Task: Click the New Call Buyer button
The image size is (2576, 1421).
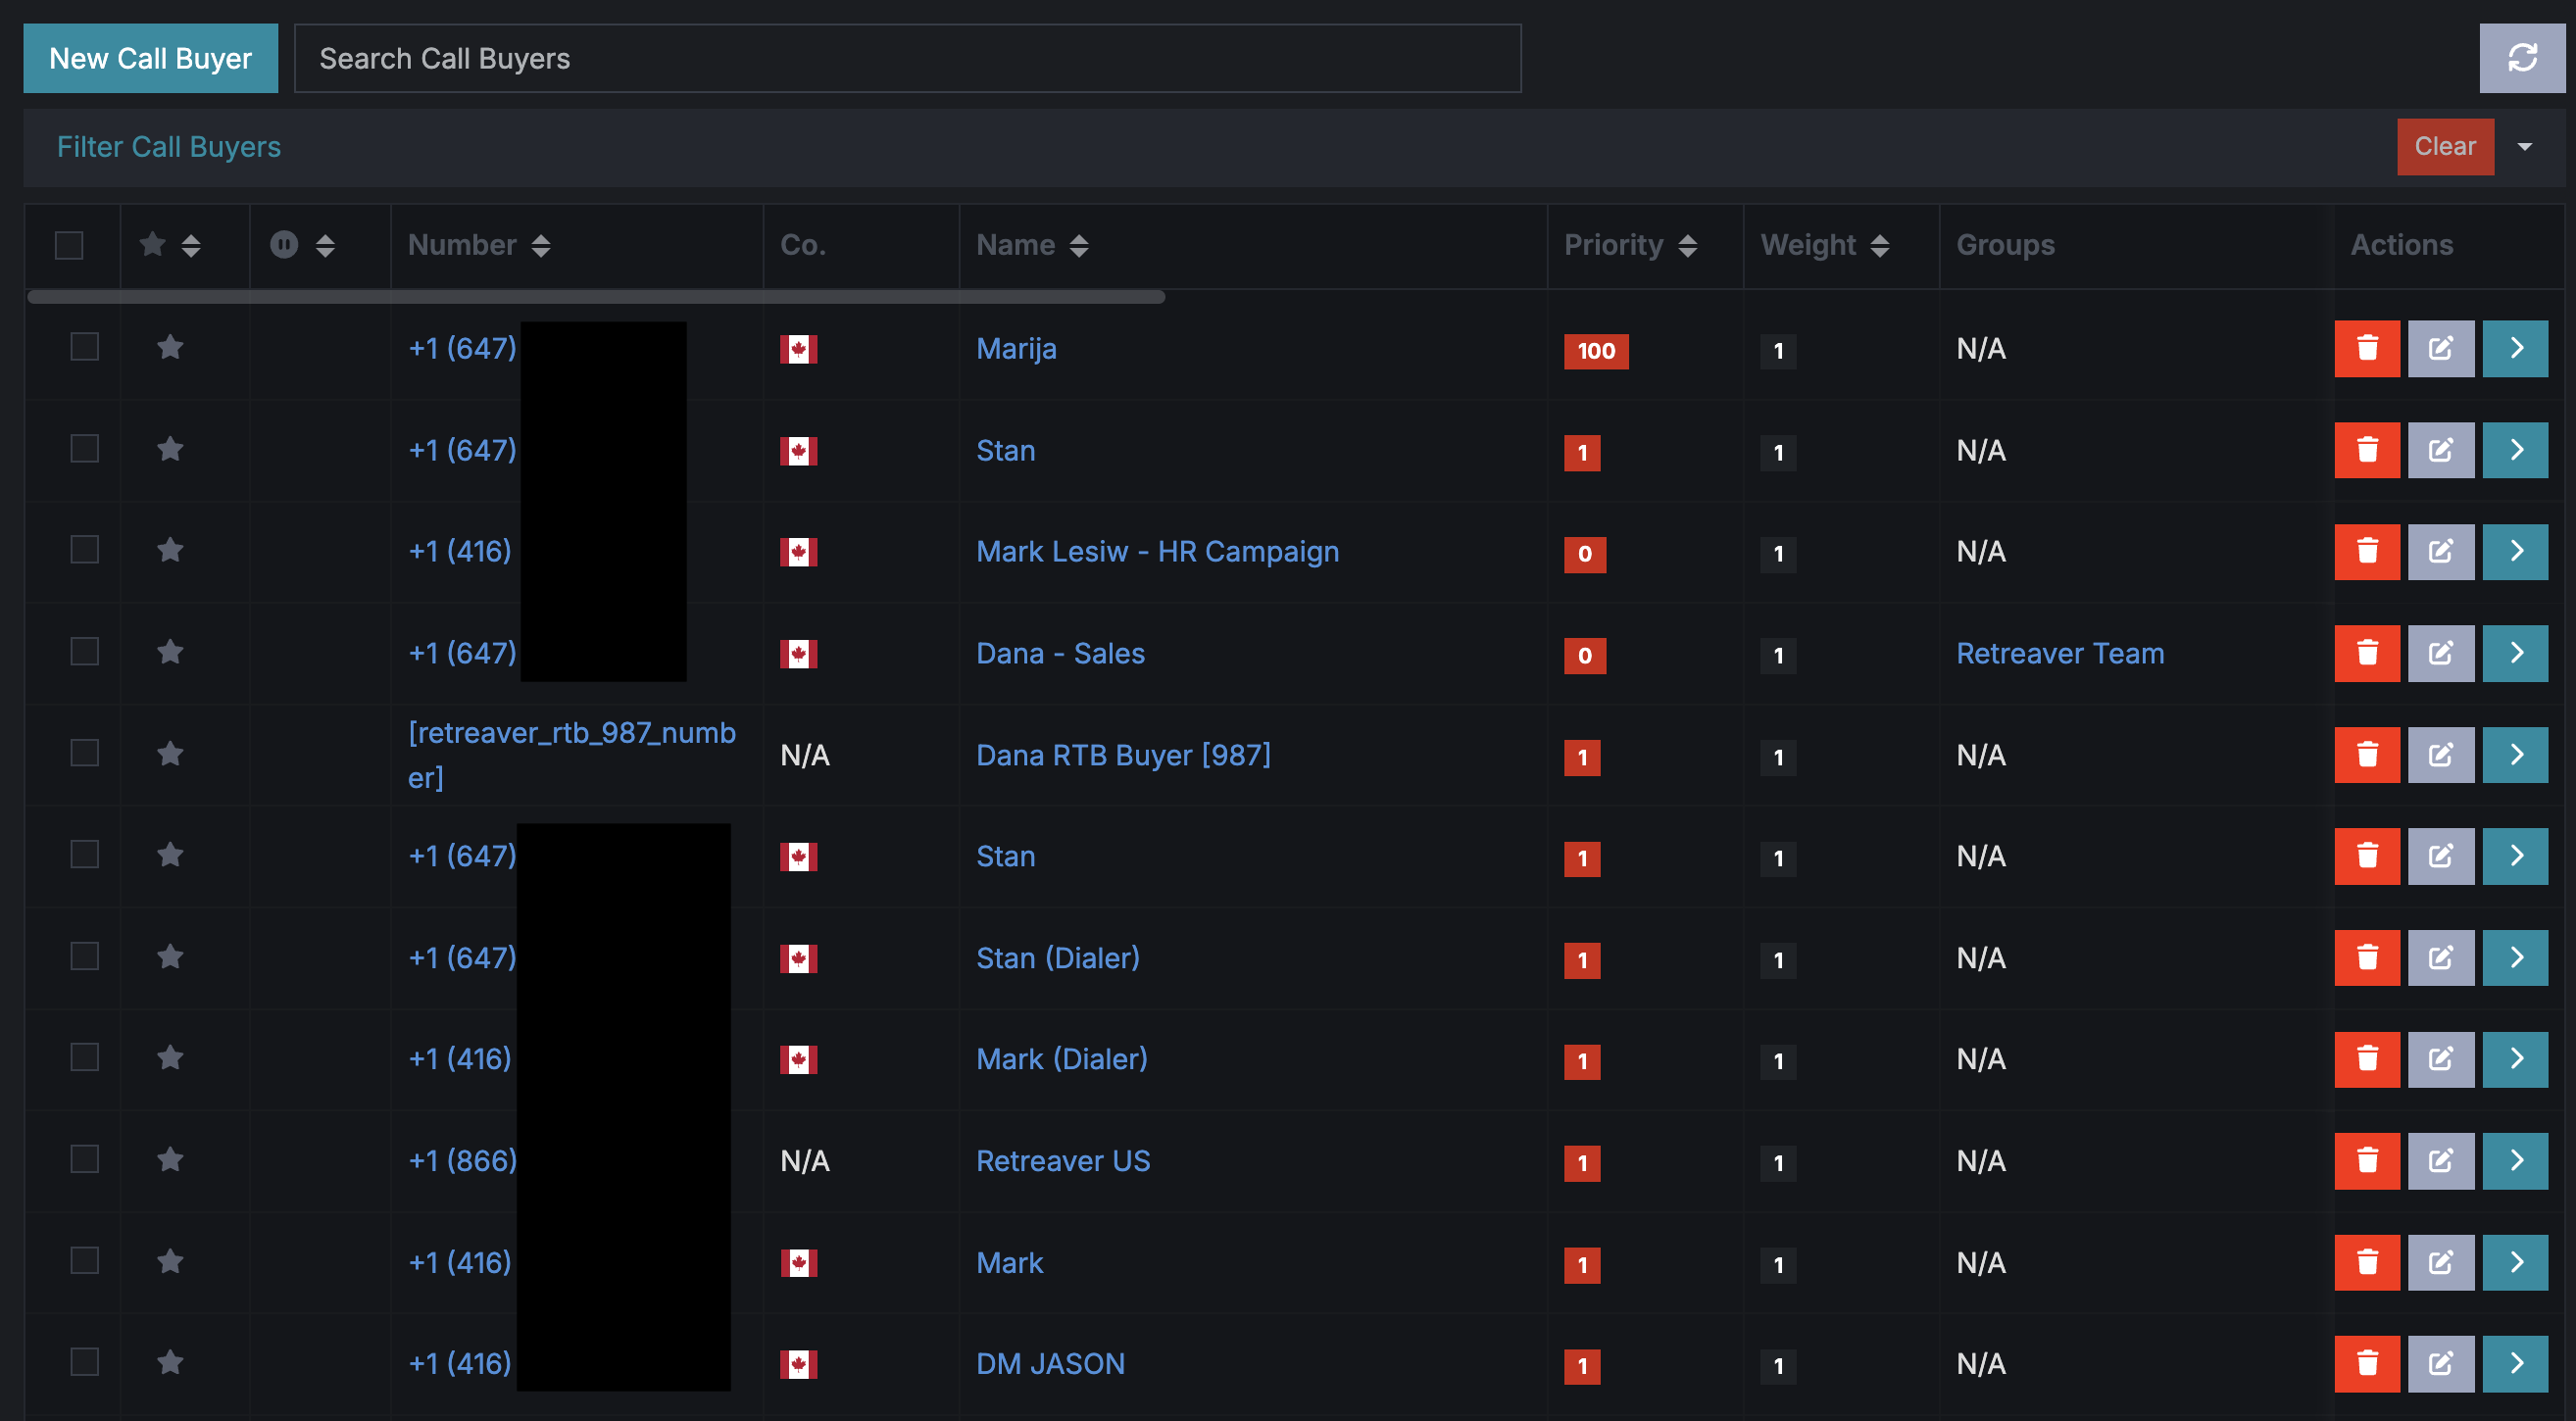Action: pyautogui.click(x=151, y=58)
